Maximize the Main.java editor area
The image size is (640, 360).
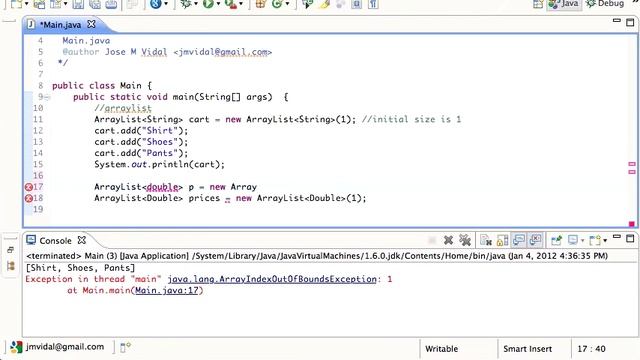pyautogui.click(x=630, y=22)
